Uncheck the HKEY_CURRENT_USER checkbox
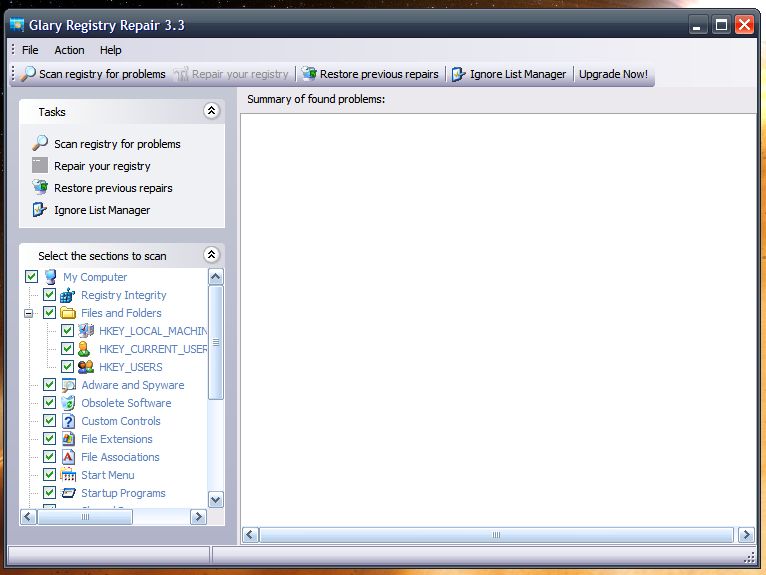The image size is (766, 575). click(x=67, y=348)
